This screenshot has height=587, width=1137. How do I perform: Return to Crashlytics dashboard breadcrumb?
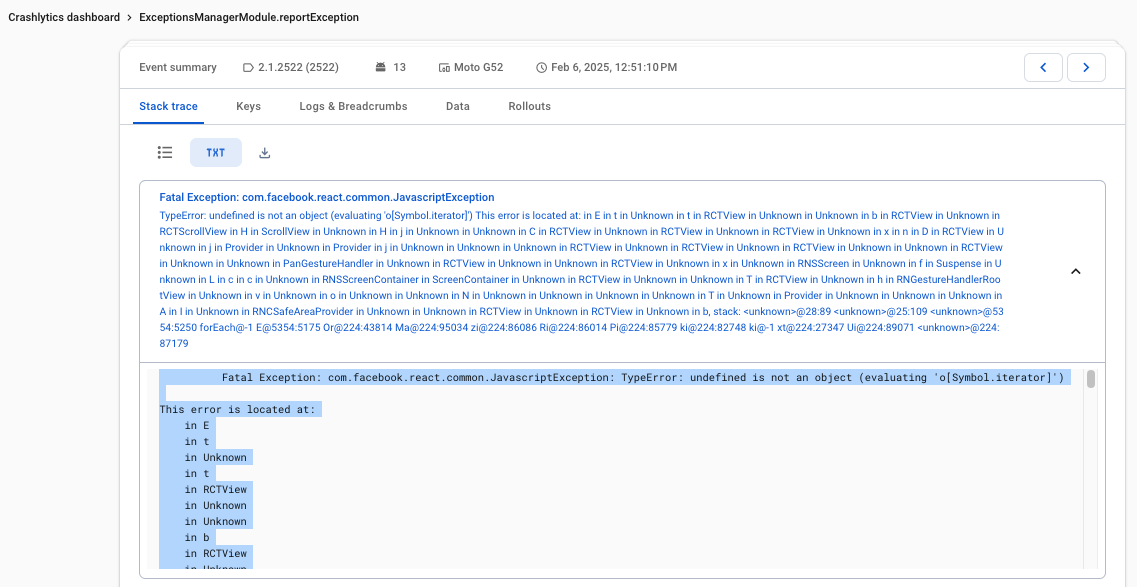coord(64,18)
